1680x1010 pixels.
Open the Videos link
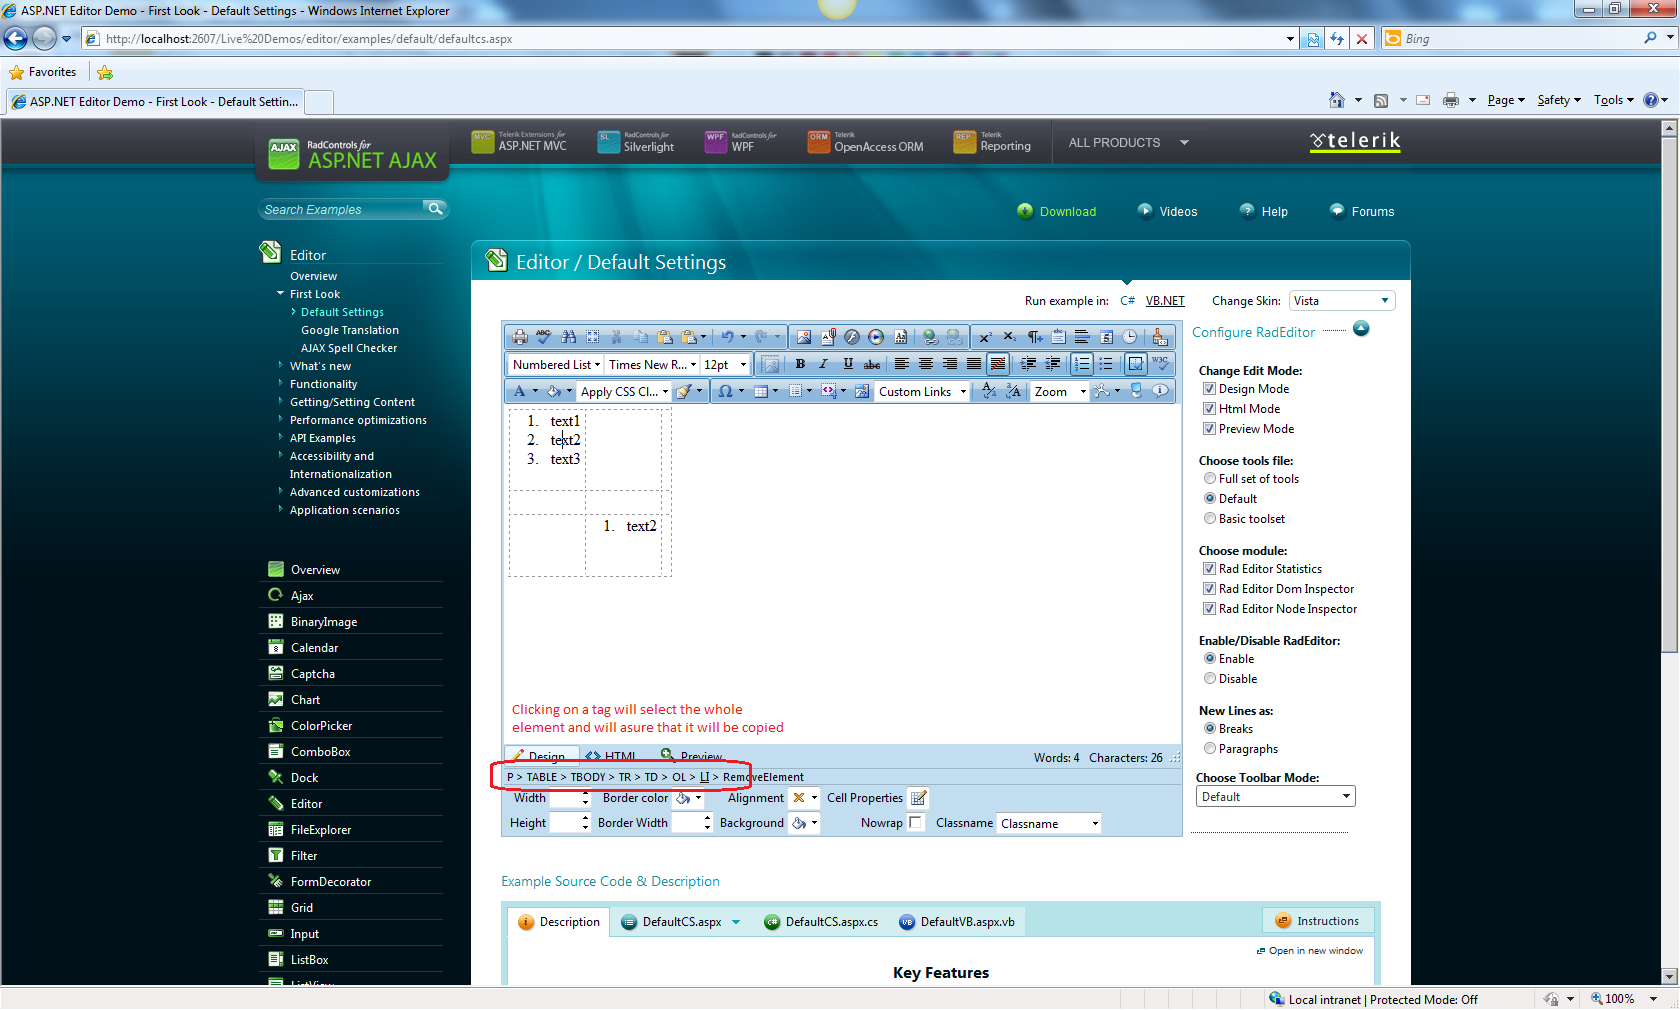tap(1168, 211)
